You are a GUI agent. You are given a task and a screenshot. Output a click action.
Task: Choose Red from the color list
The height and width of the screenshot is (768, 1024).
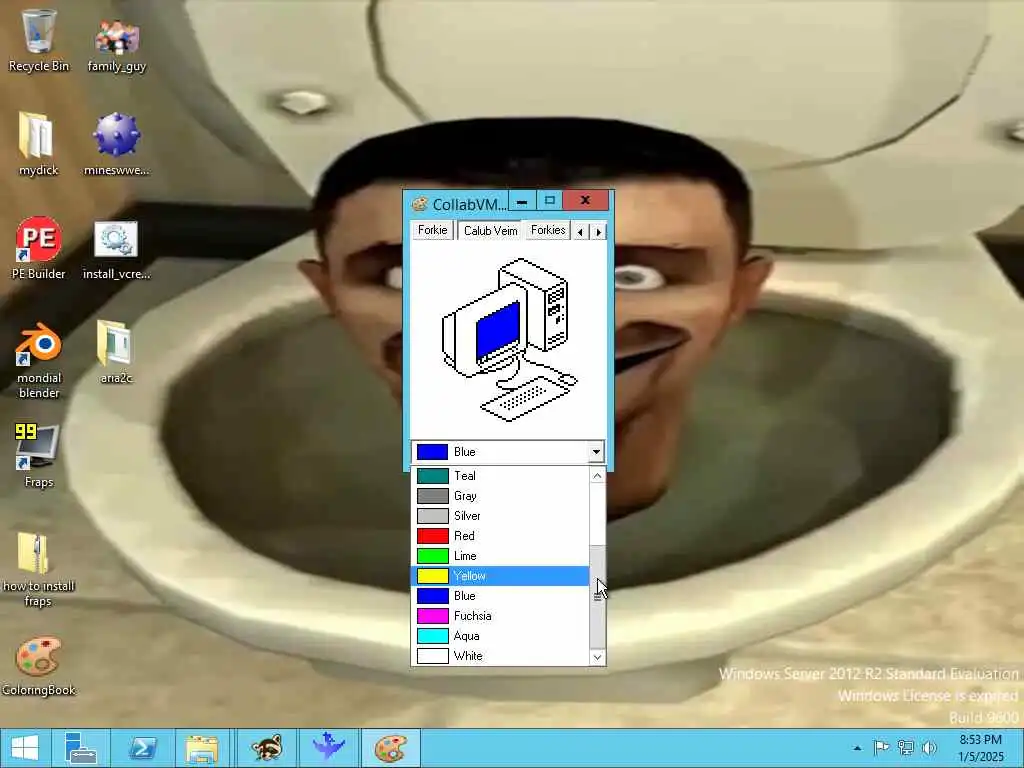click(x=500, y=536)
